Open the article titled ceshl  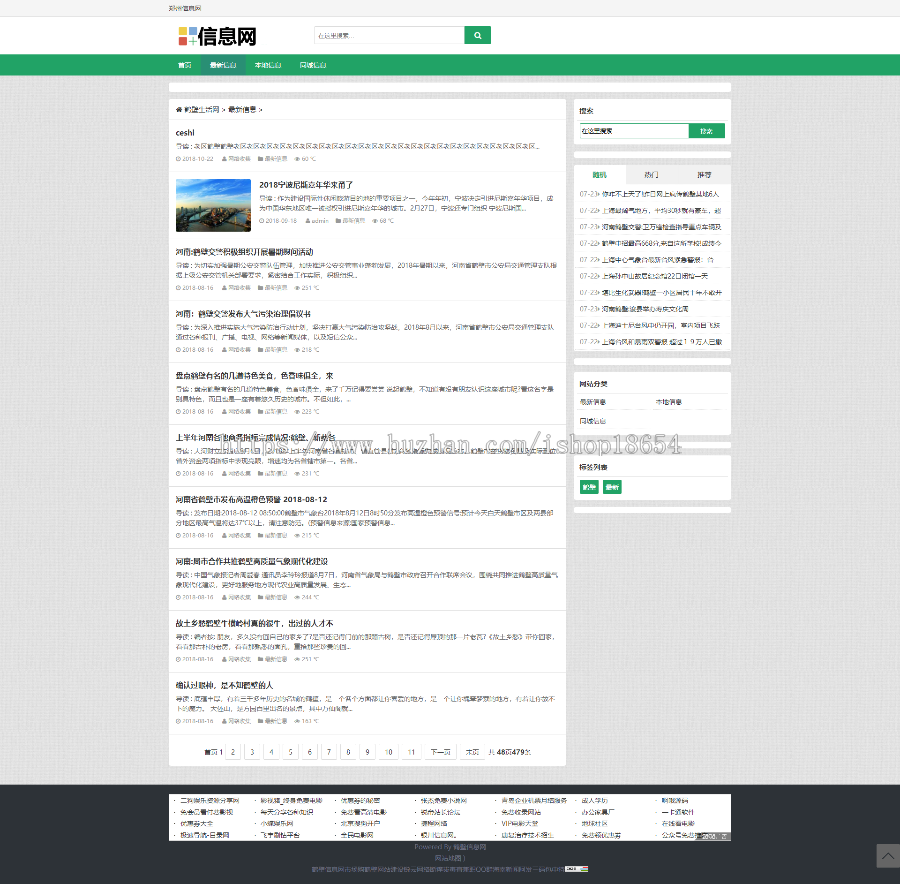pyautogui.click(x=185, y=132)
